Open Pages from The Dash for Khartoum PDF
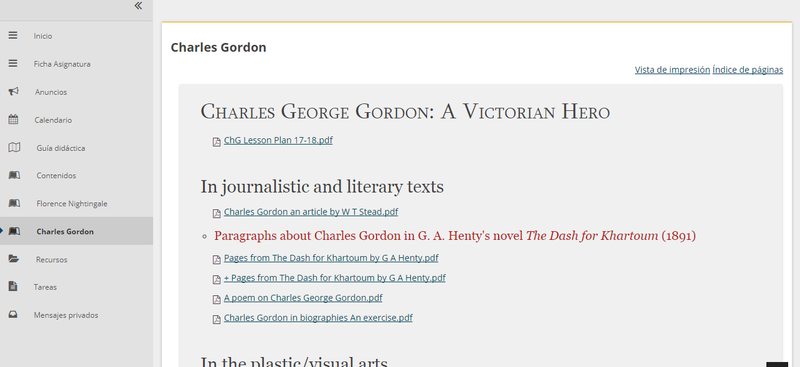 click(331, 258)
